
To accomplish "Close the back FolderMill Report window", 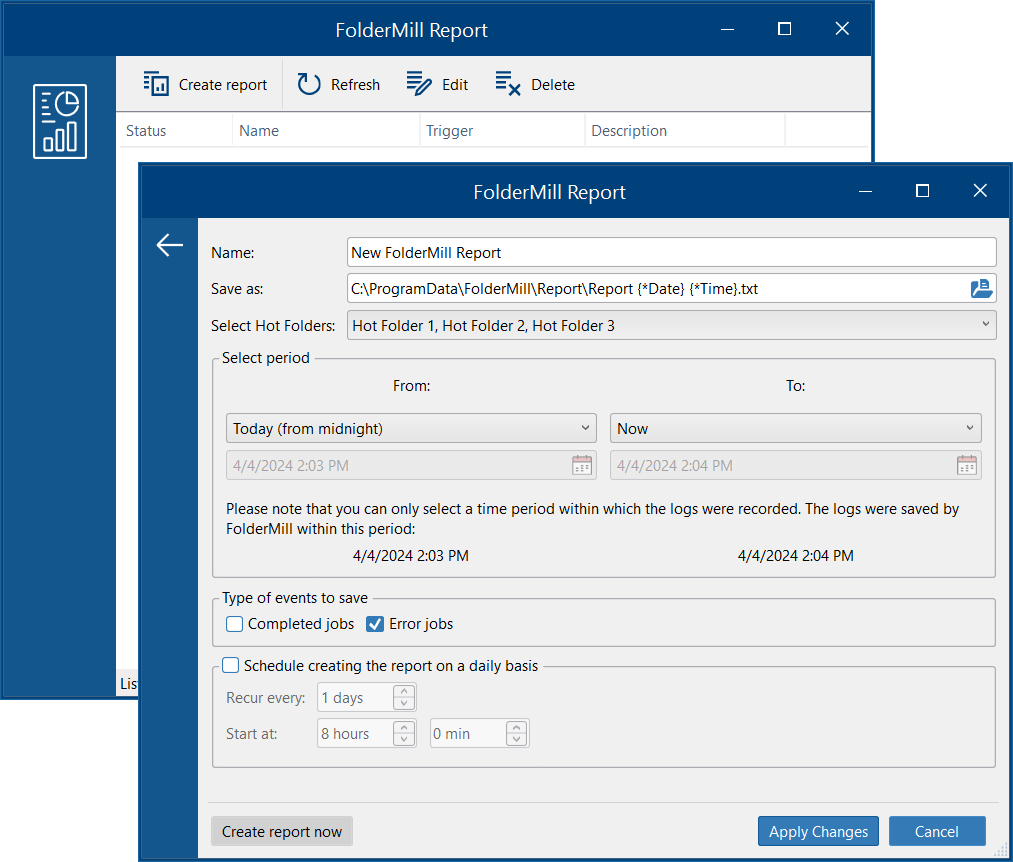I will point(842,29).
